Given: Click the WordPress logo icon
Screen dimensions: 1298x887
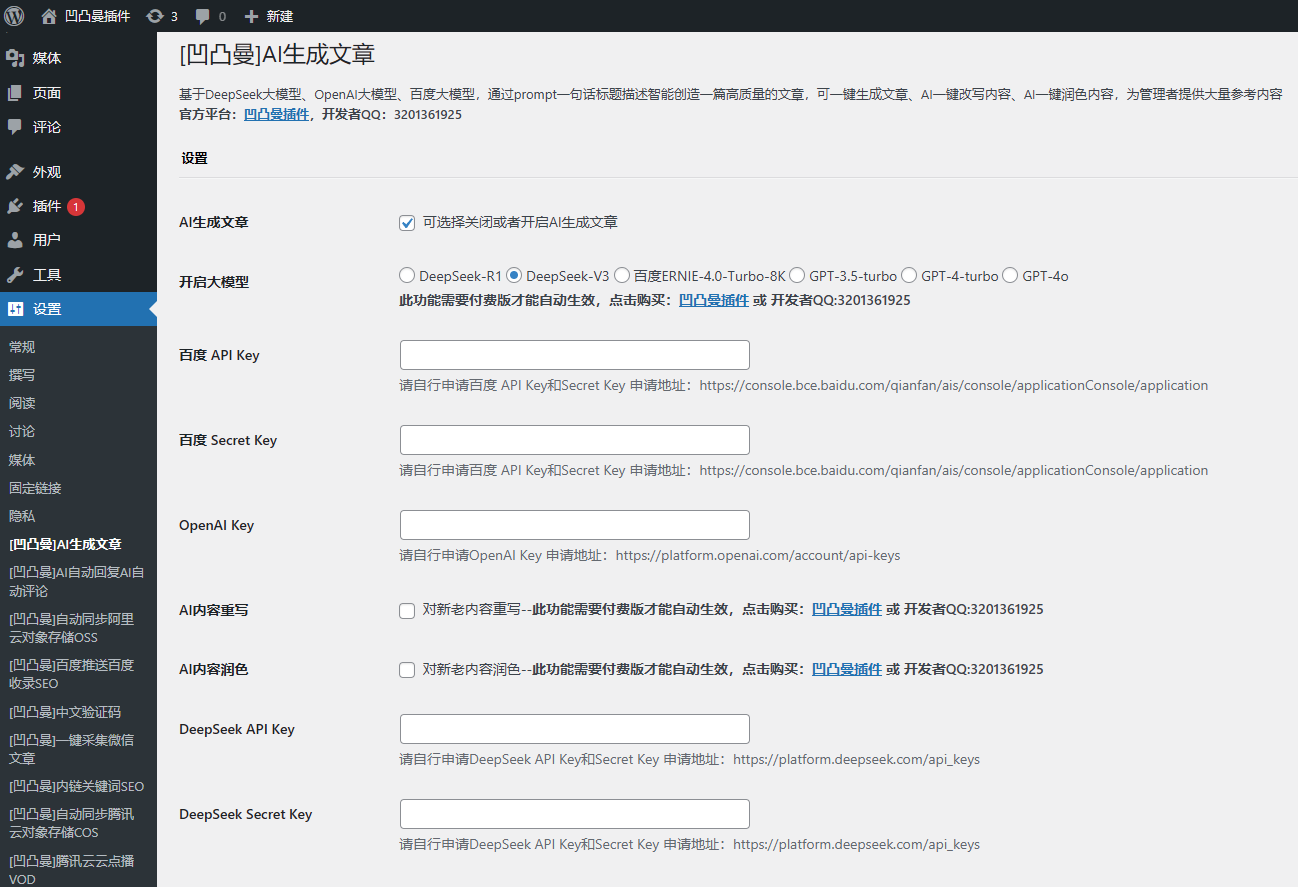Looking at the screenshot, I should (x=14, y=16).
